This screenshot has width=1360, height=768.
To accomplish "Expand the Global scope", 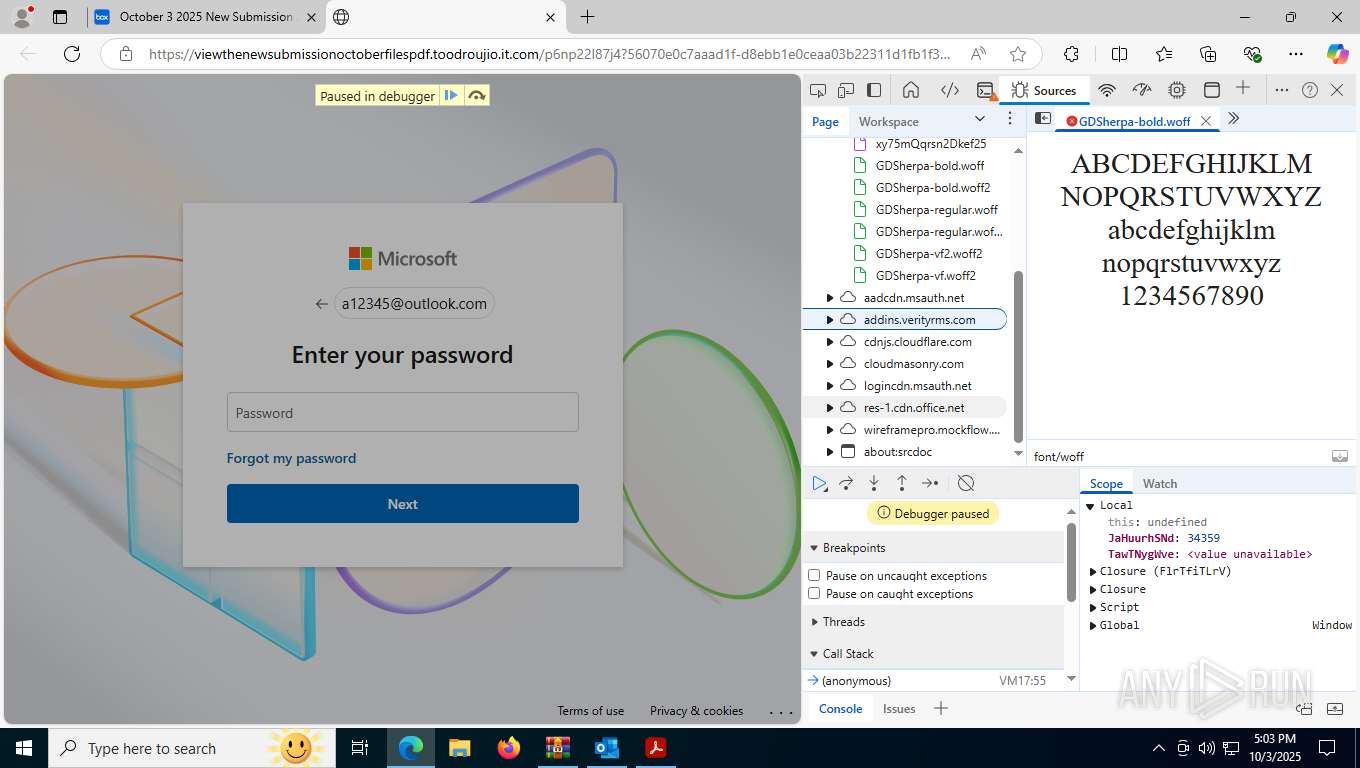I will coord(1093,625).
